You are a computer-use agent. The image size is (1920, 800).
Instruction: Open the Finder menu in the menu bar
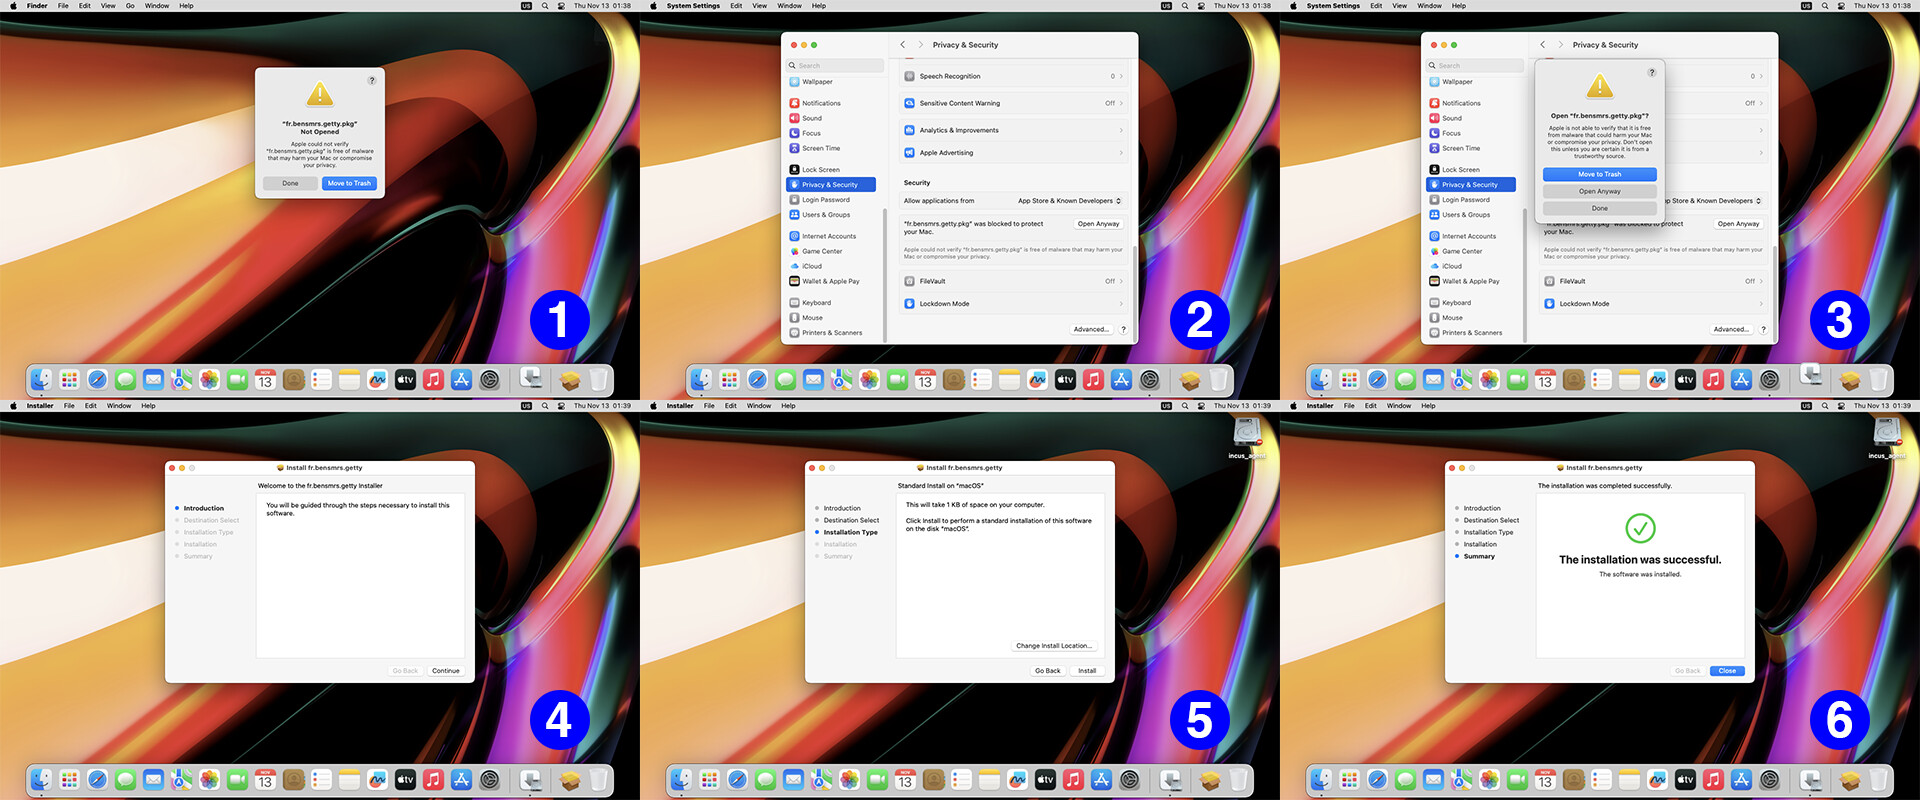37,6
